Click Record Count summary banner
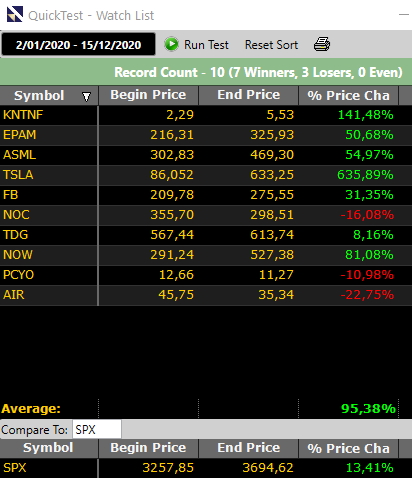412x478 pixels. pos(206,72)
